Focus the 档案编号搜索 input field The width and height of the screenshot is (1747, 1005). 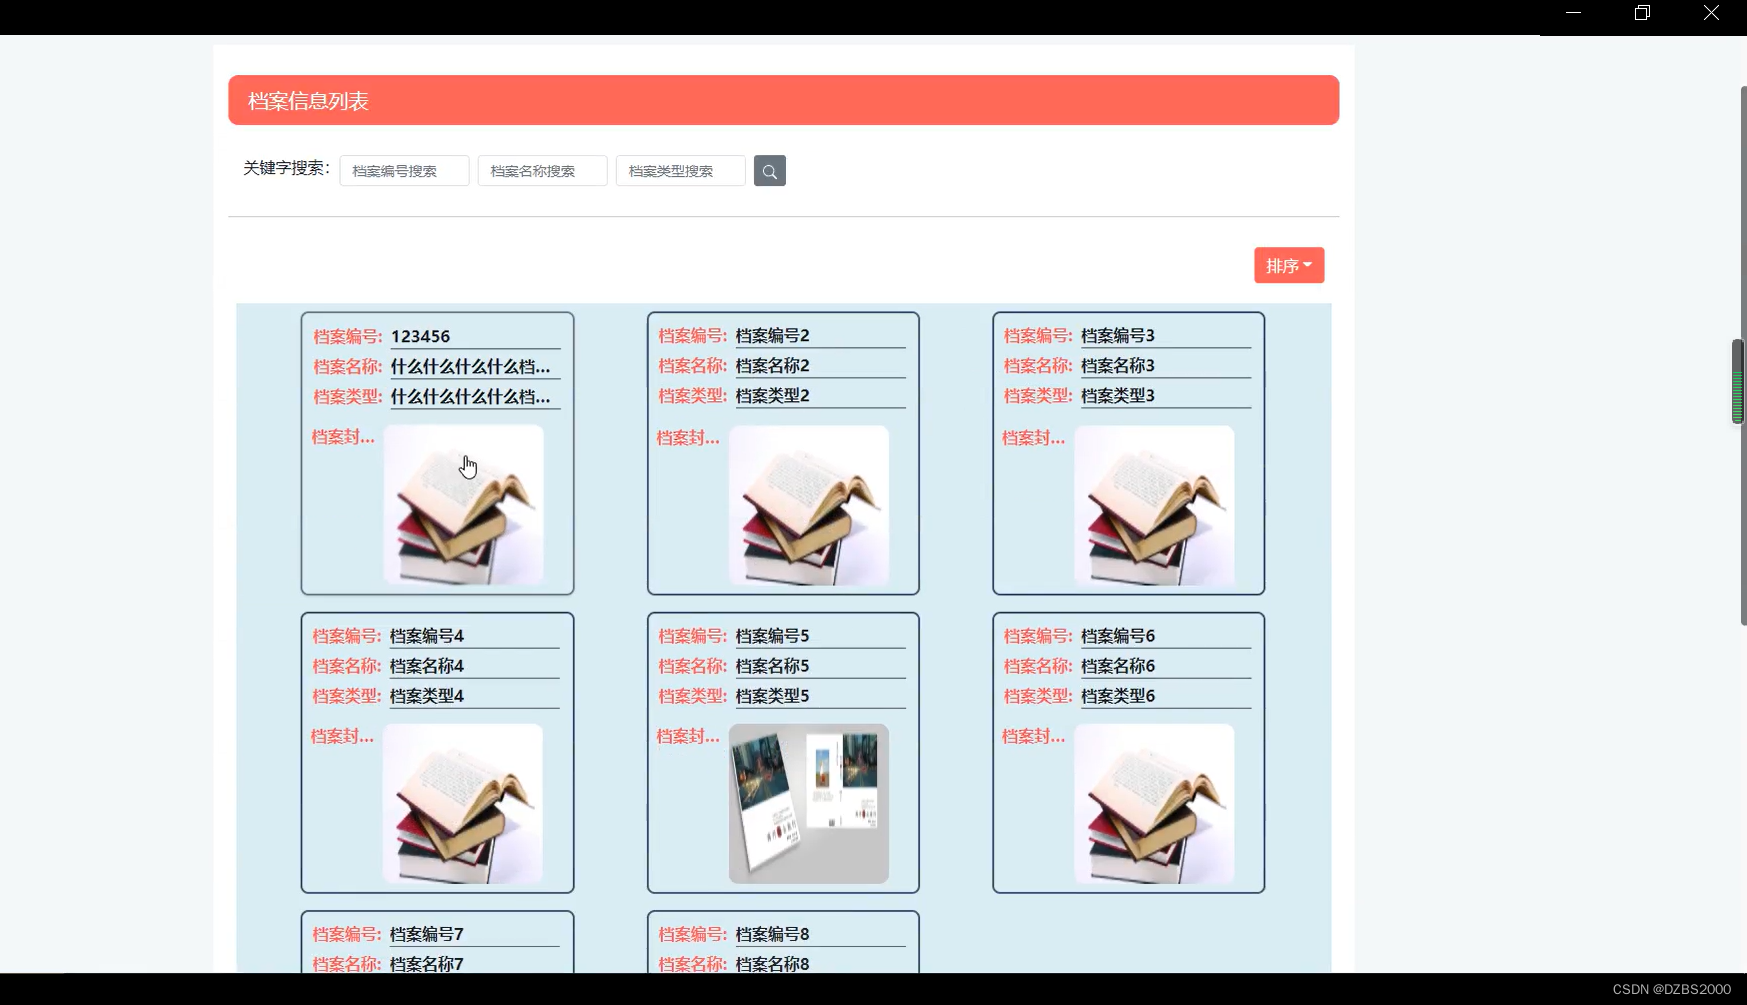tap(404, 171)
